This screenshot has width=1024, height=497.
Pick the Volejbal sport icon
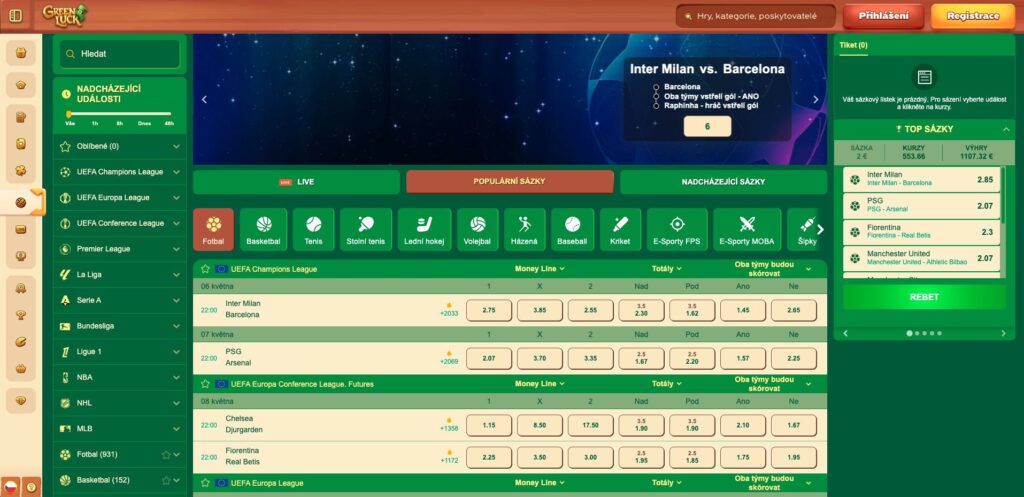coord(478,229)
